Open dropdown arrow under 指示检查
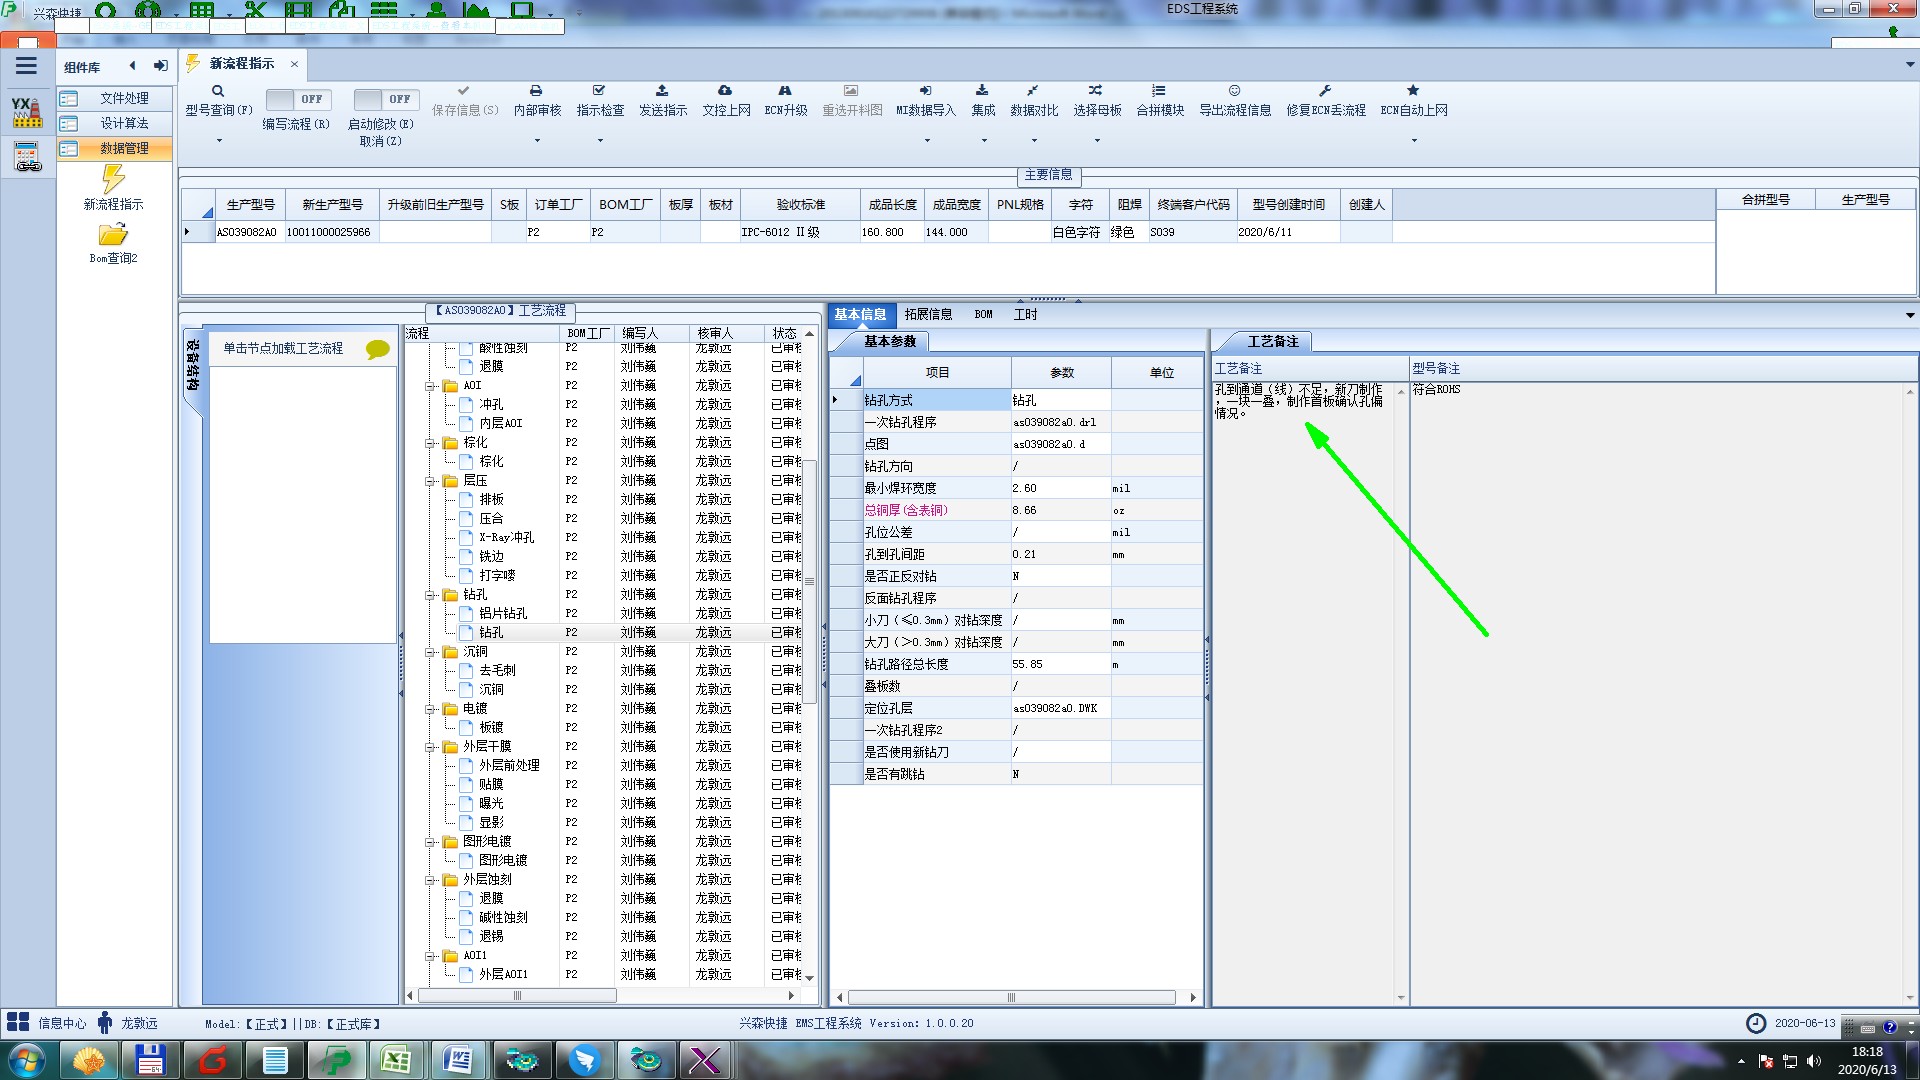 tap(600, 141)
